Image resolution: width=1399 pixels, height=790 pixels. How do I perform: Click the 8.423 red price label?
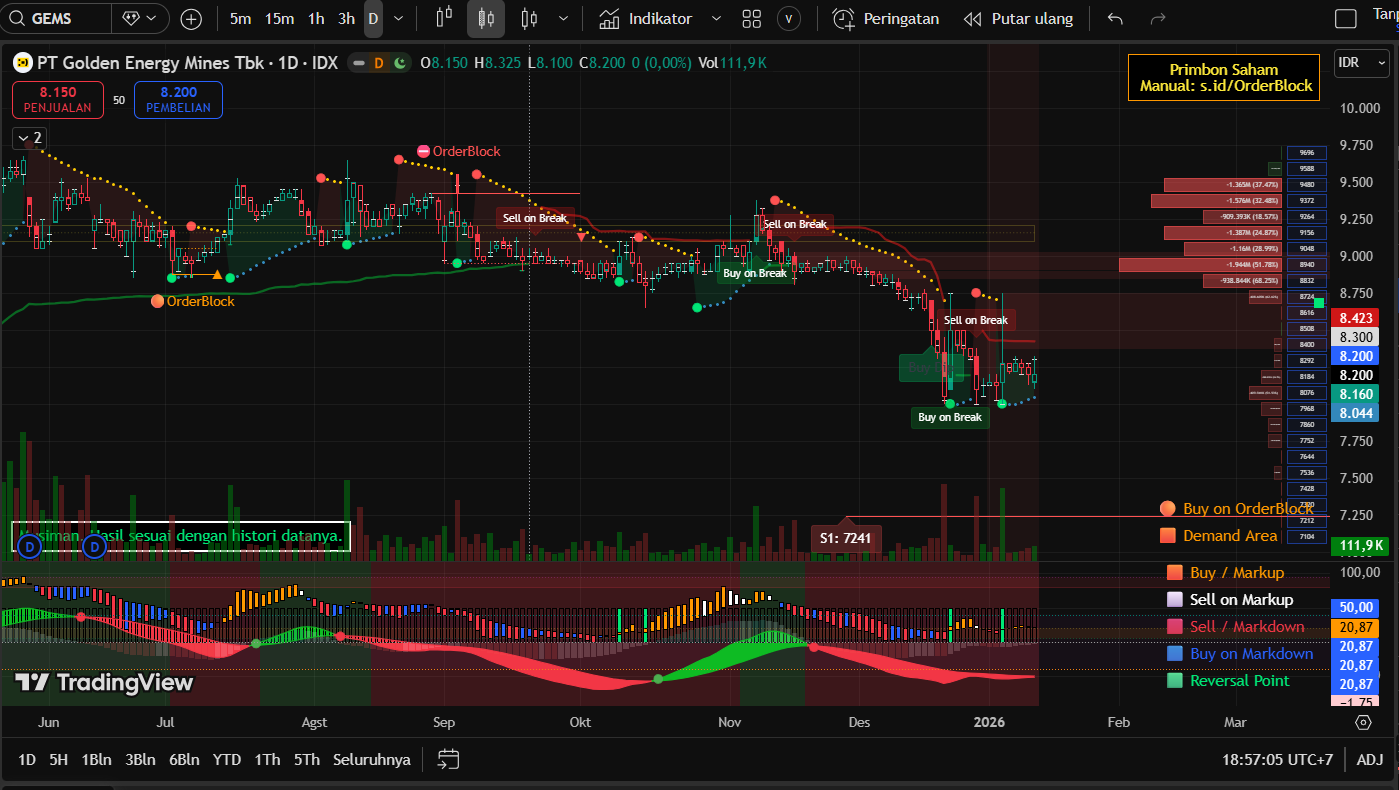coord(1355,318)
